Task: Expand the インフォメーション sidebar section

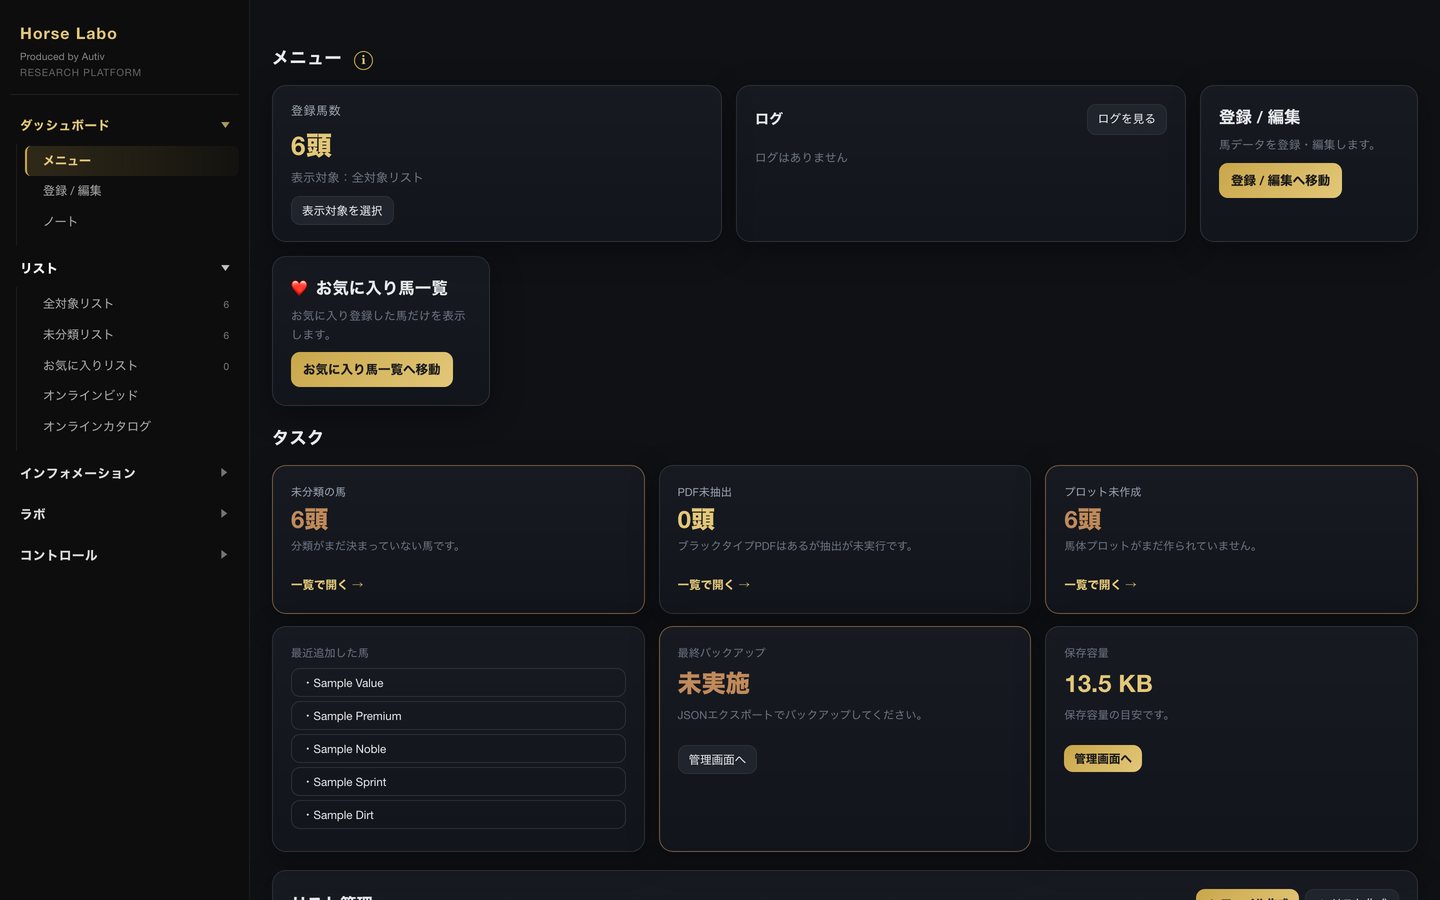Action: pos(125,473)
